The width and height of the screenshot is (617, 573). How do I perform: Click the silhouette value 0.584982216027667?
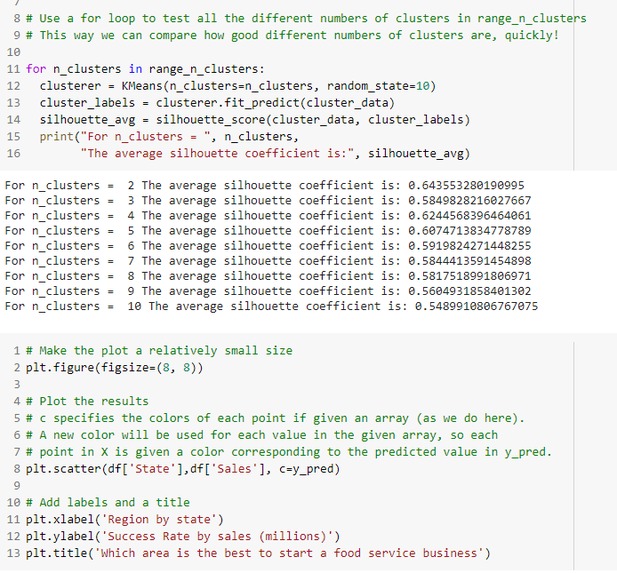469,200
